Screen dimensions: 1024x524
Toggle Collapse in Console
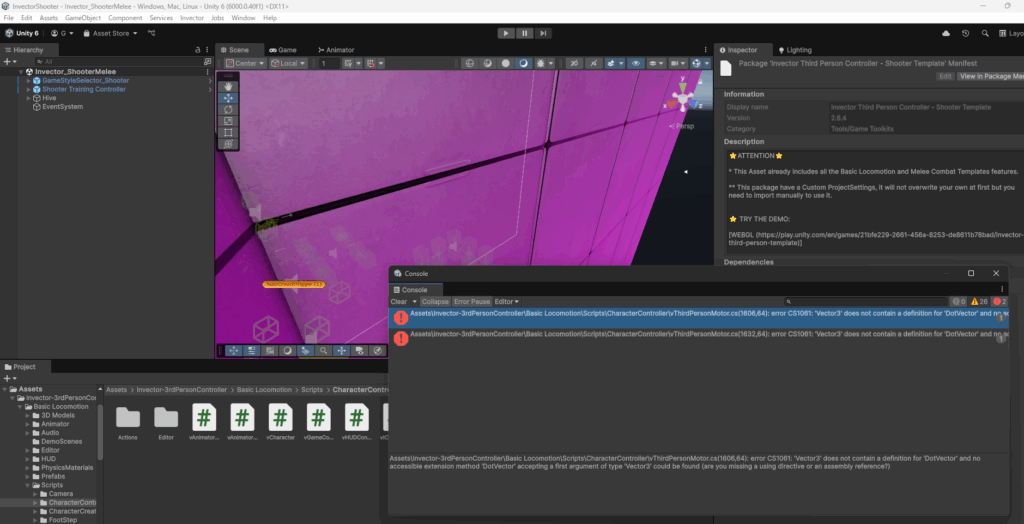435,302
